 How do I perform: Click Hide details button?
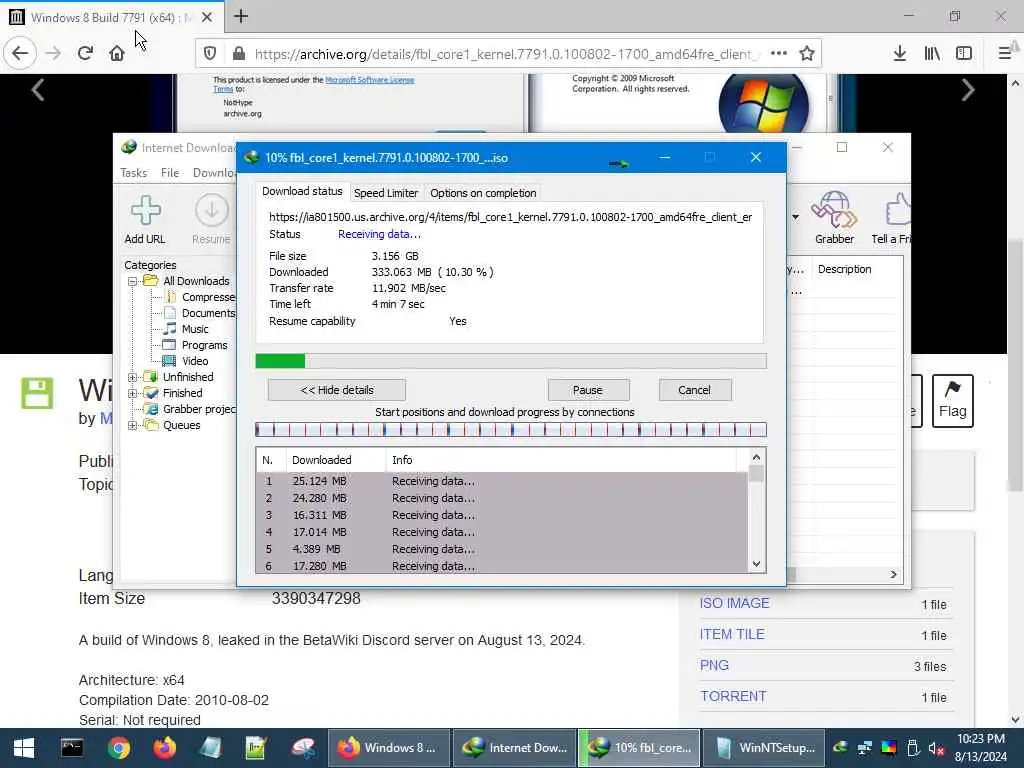(x=336, y=390)
